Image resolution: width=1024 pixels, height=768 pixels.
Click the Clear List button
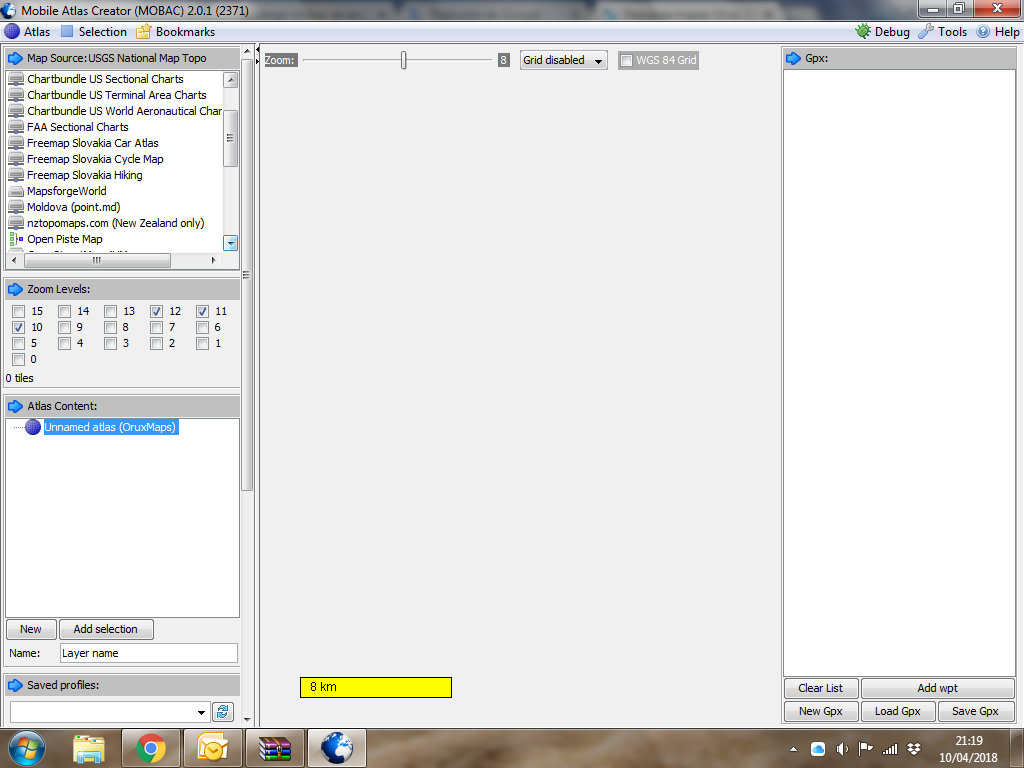click(x=820, y=688)
